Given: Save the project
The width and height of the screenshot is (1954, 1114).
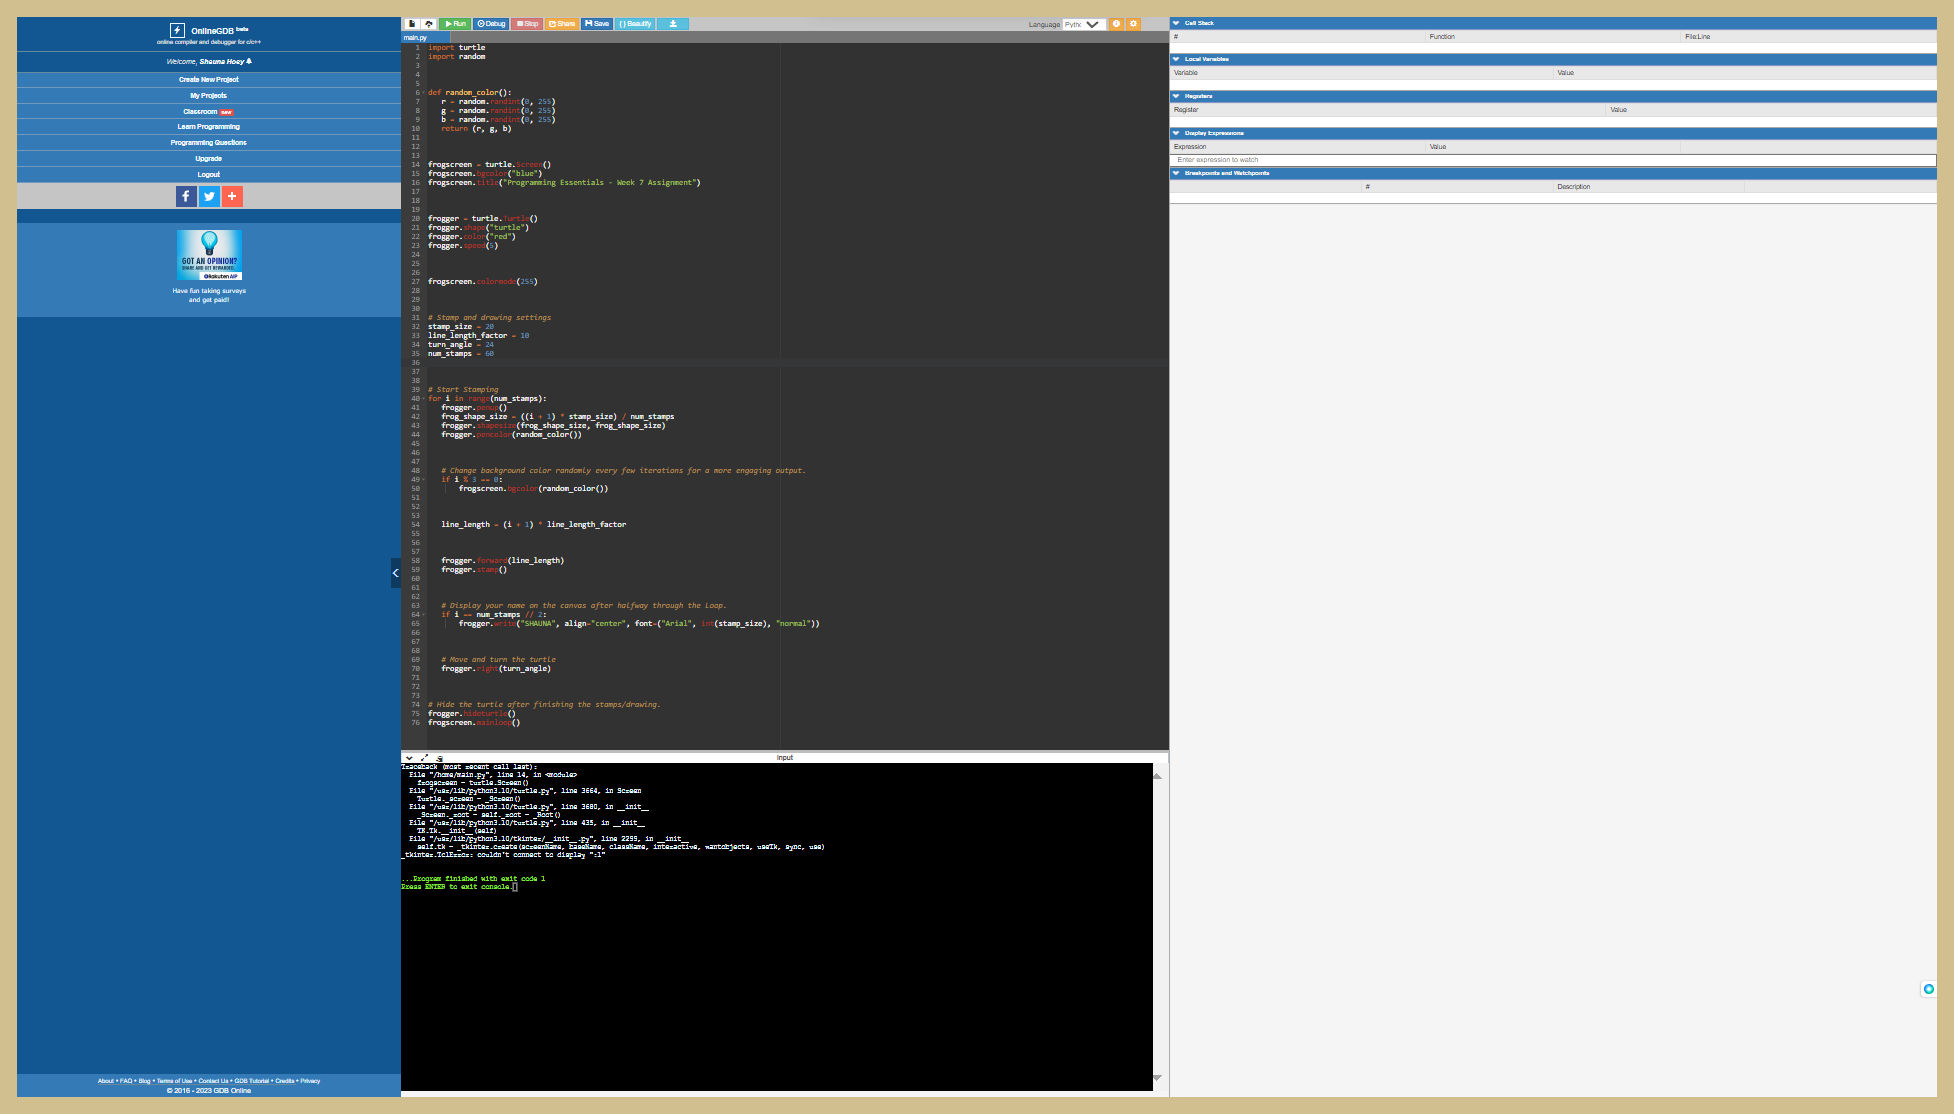Looking at the screenshot, I should click(597, 24).
